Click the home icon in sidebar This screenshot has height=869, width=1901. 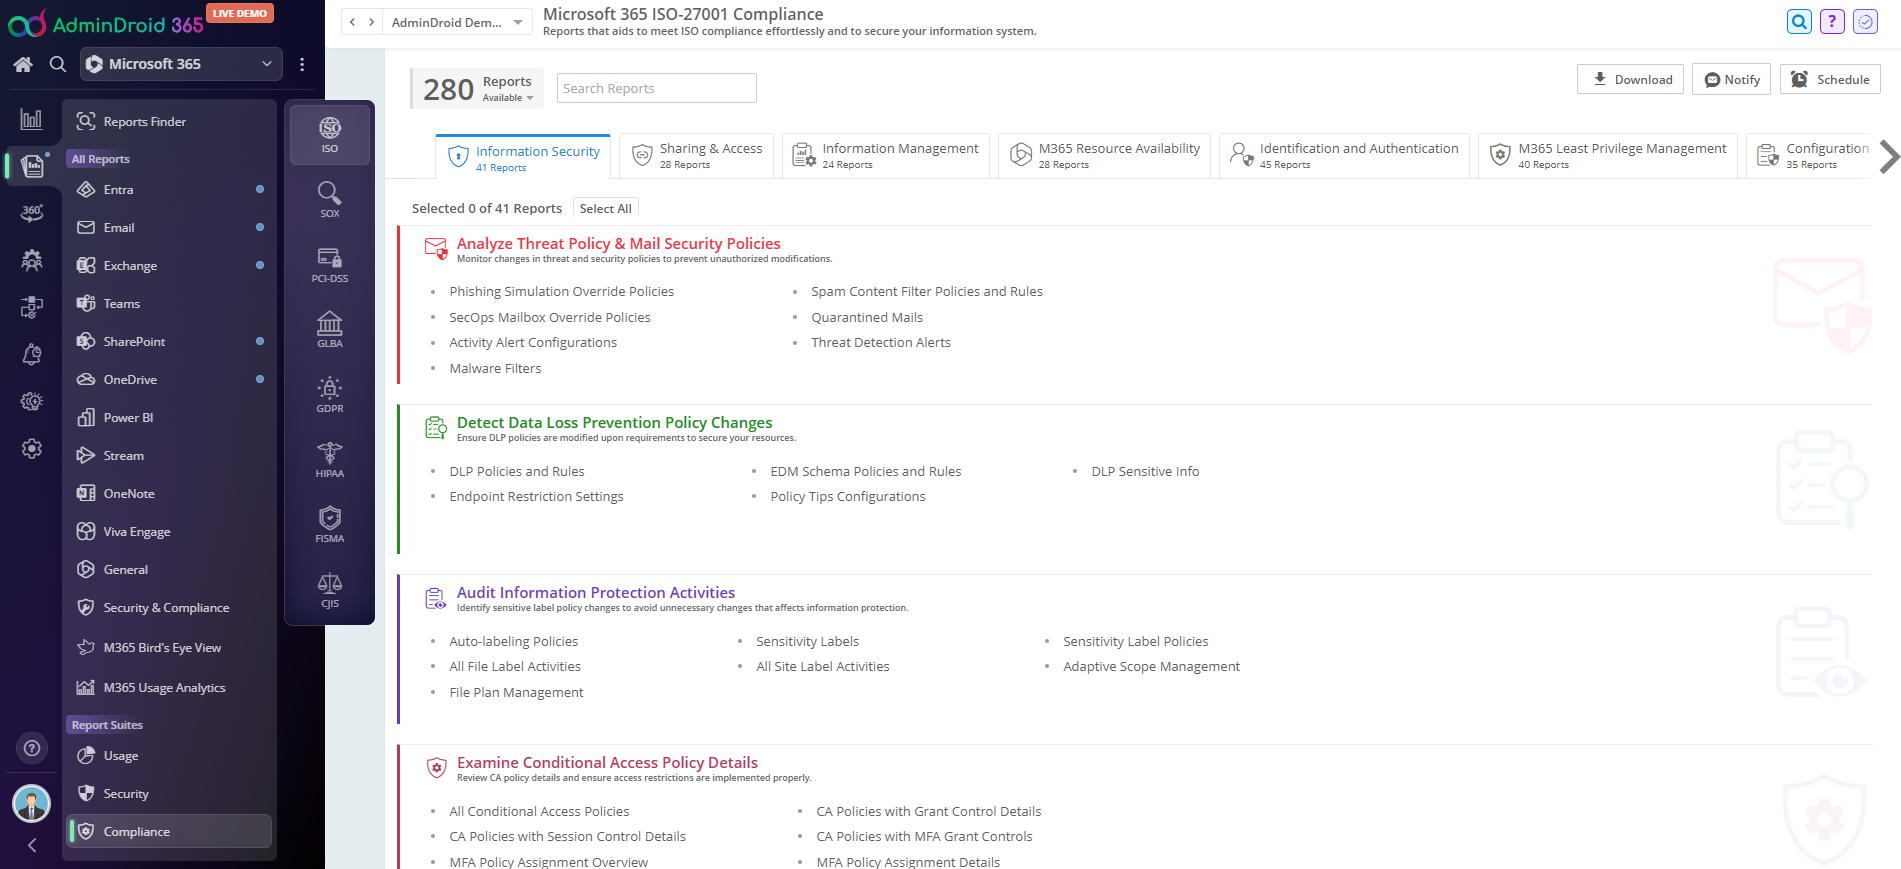(23, 64)
